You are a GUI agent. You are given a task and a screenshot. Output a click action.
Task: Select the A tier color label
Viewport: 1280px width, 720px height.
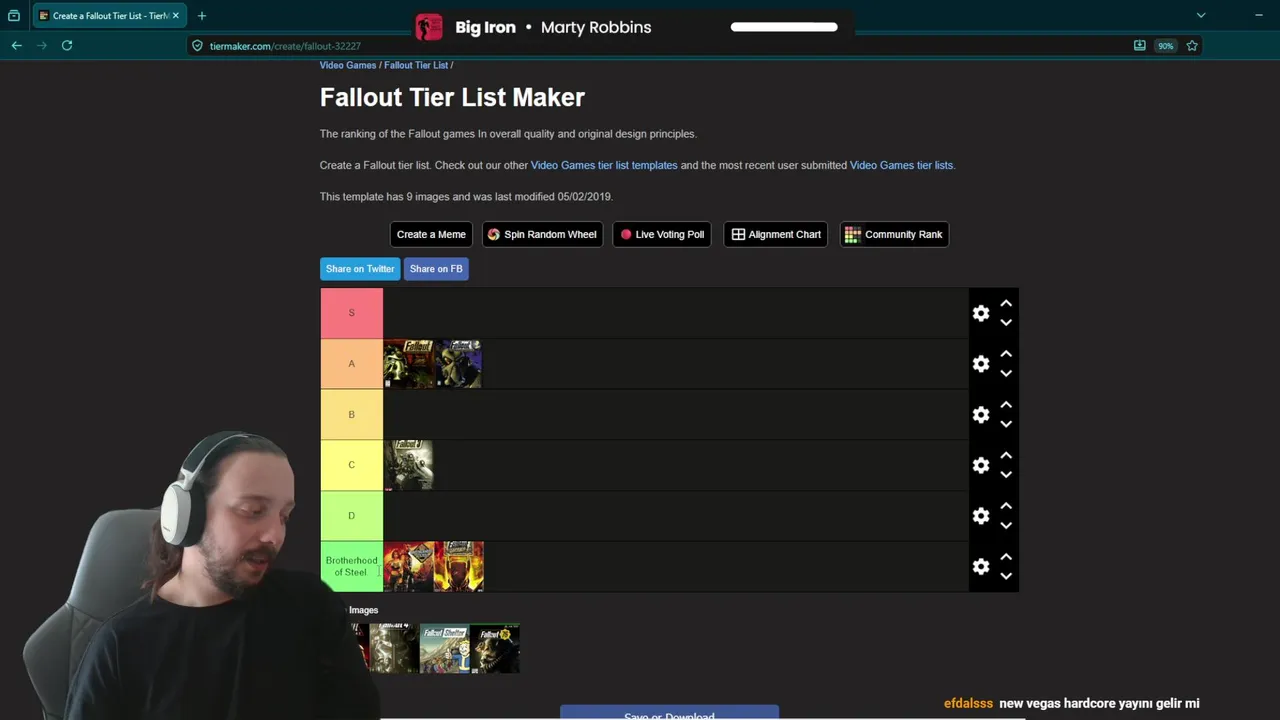[x=351, y=364]
